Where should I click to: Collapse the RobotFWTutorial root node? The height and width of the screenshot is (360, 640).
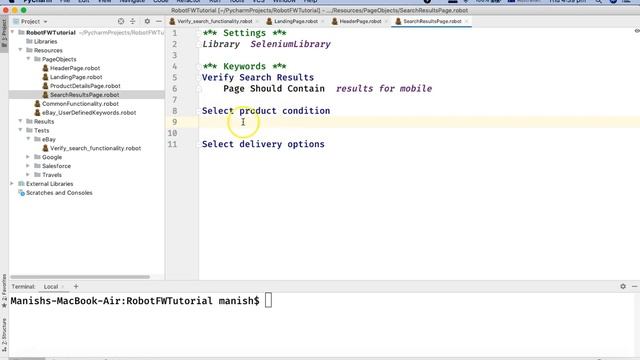(12, 32)
